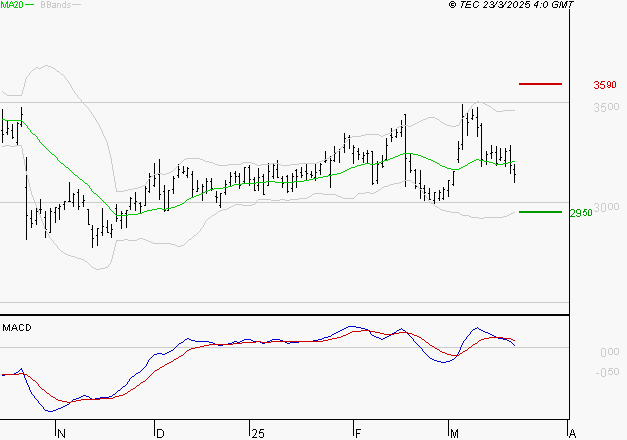Click the BBands legend label

click(x=56, y=5)
